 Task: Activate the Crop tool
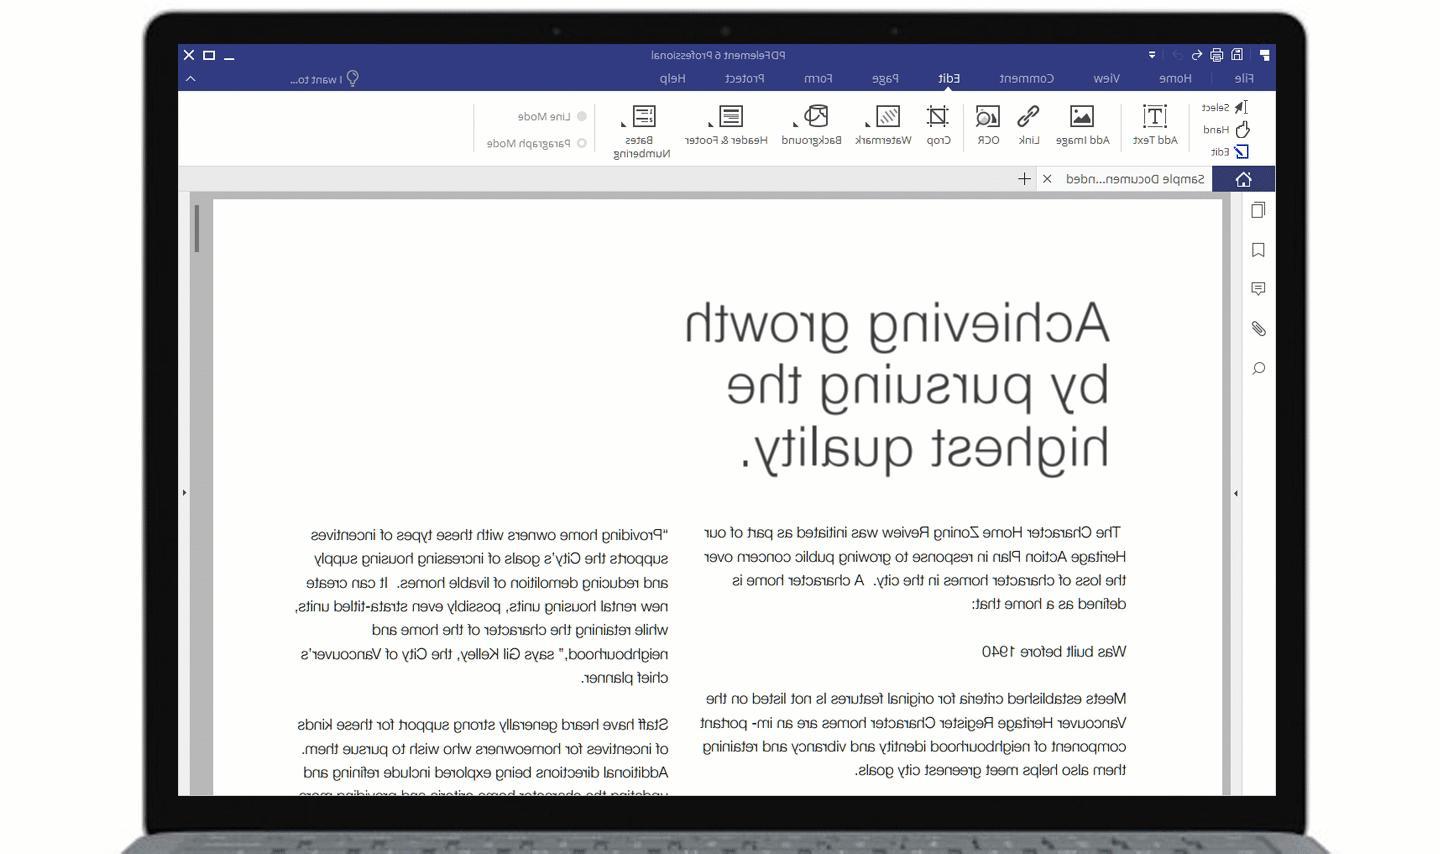938,126
